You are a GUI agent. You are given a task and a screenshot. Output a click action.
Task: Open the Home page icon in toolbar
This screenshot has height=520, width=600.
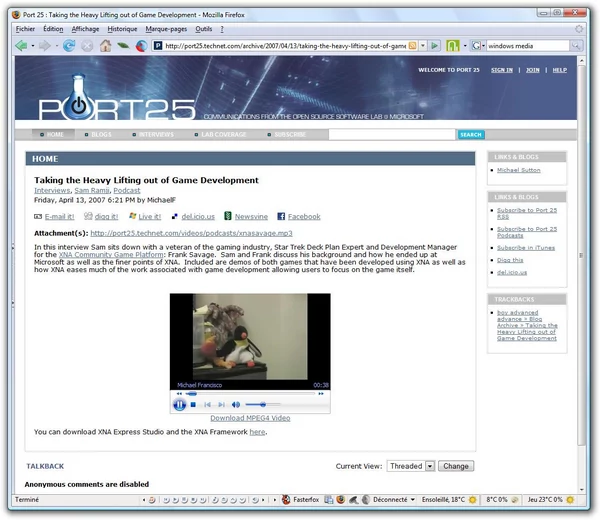coord(105,46)
